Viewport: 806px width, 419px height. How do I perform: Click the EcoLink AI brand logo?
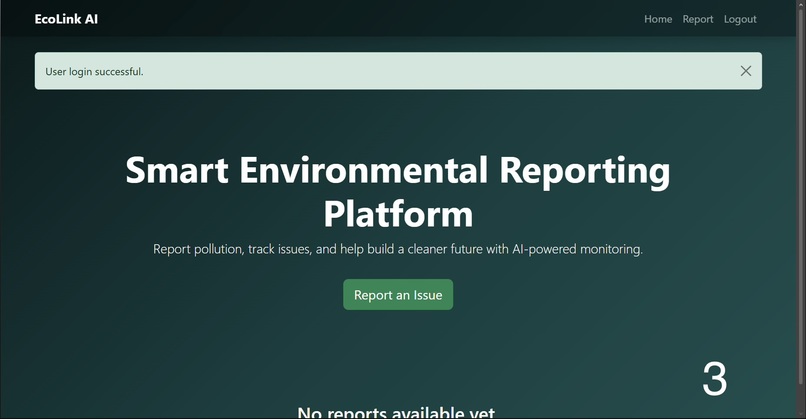(x=66, y=19)
